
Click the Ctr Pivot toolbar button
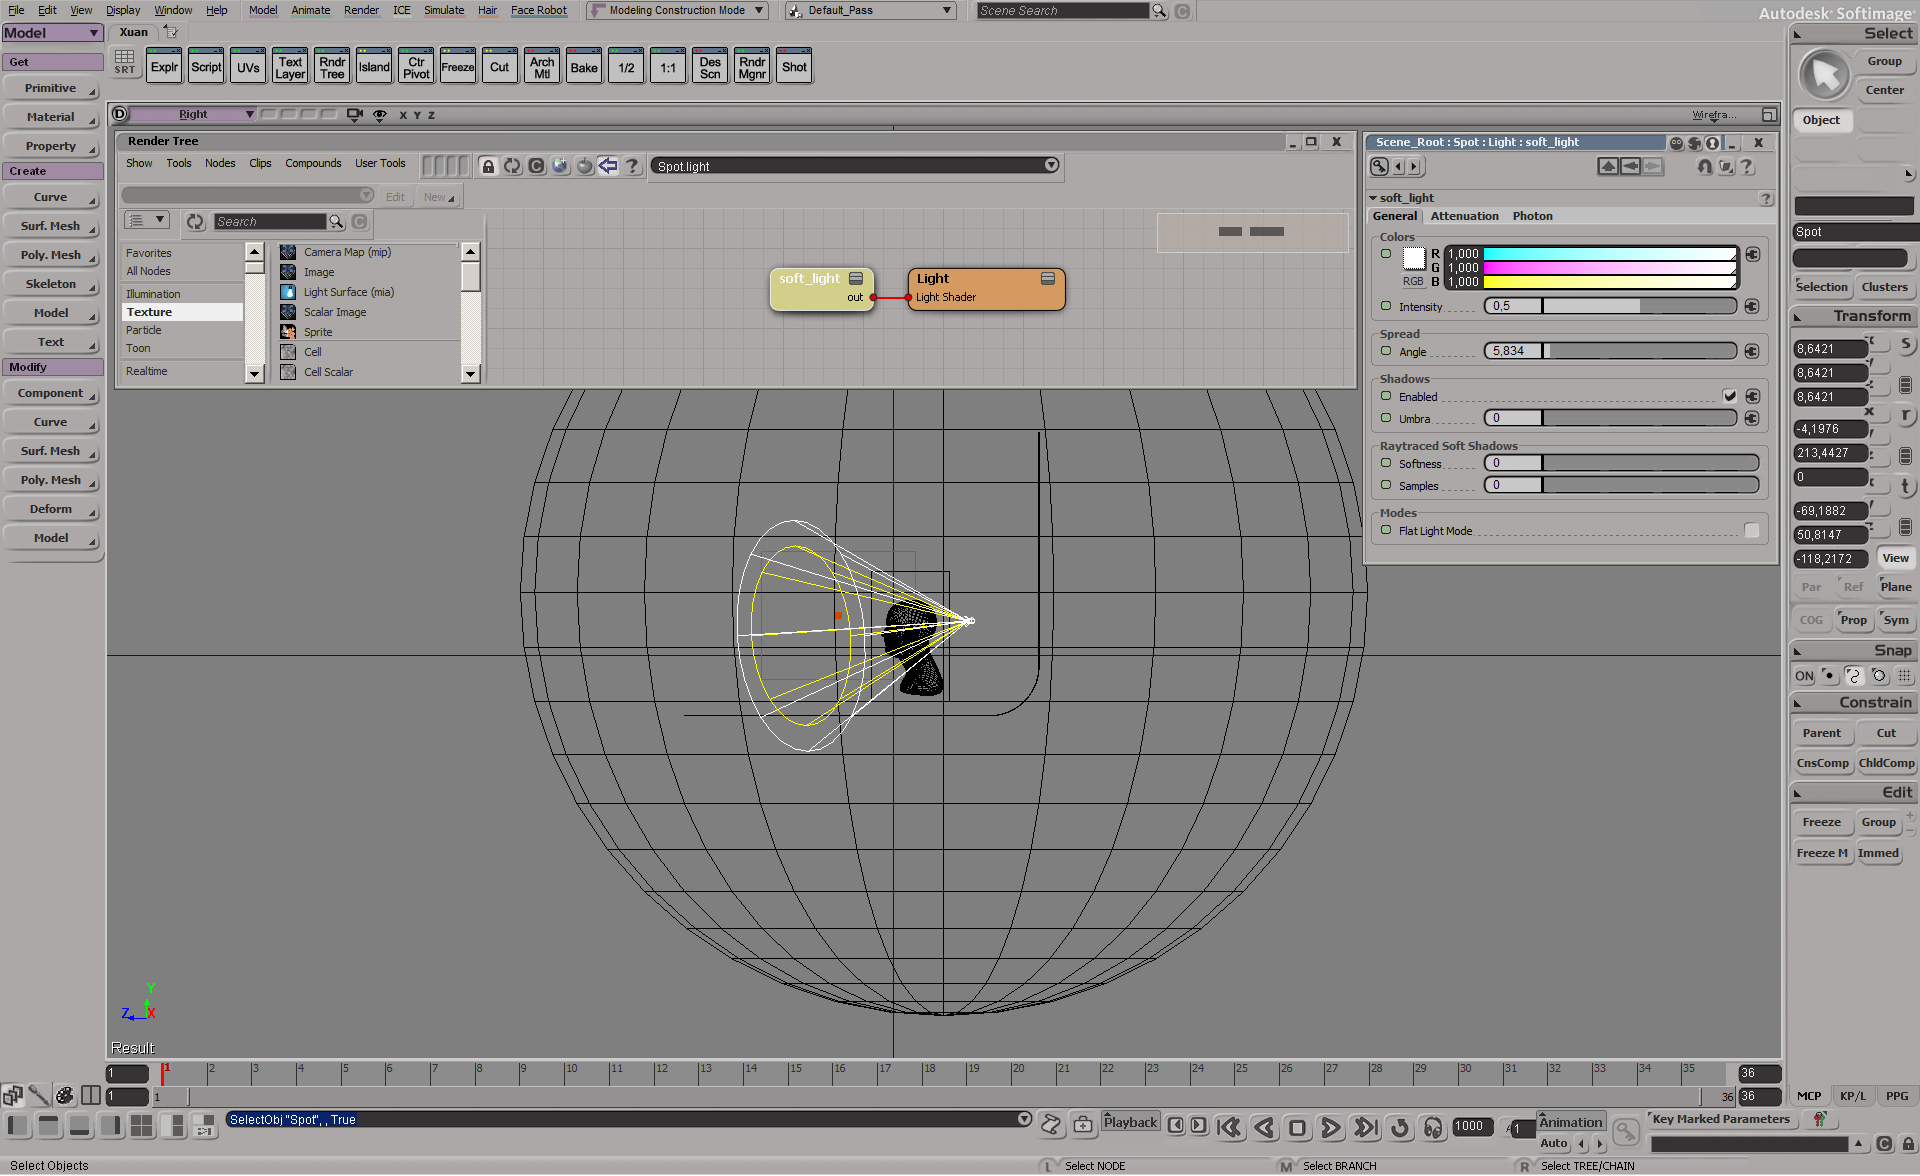point(416,67)
